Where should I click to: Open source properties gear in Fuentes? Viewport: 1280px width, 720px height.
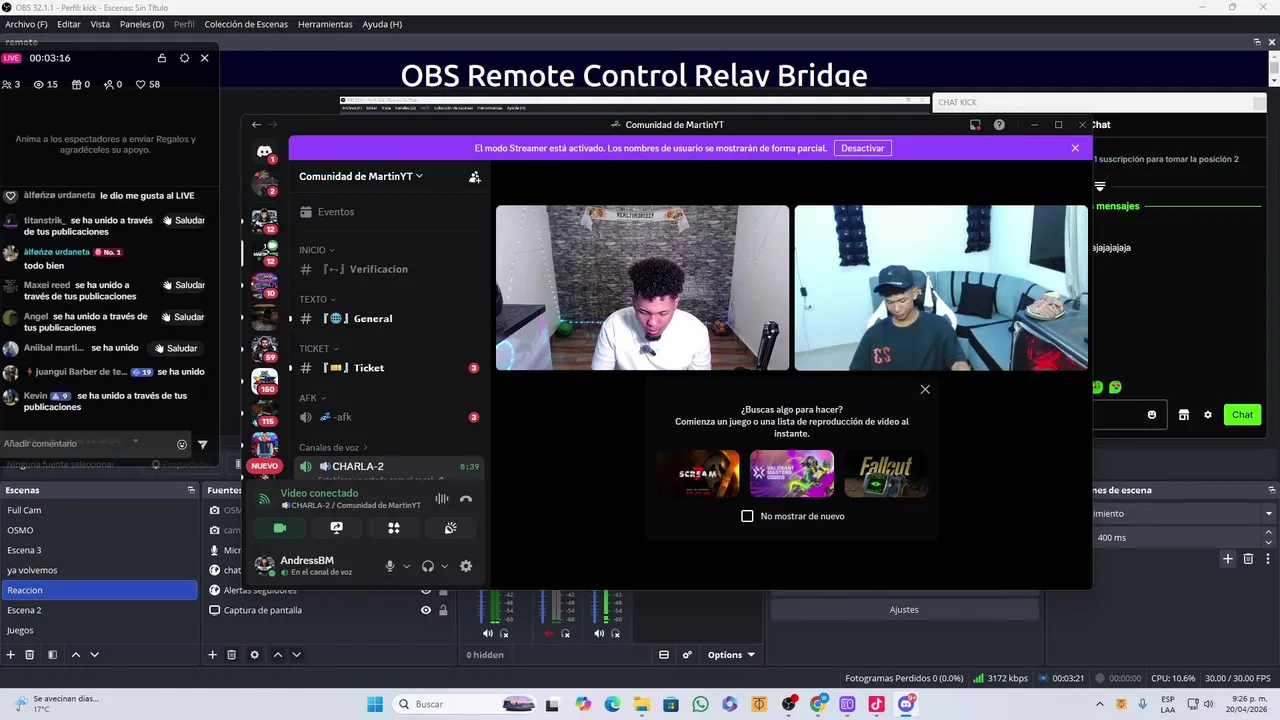point(254,655)
